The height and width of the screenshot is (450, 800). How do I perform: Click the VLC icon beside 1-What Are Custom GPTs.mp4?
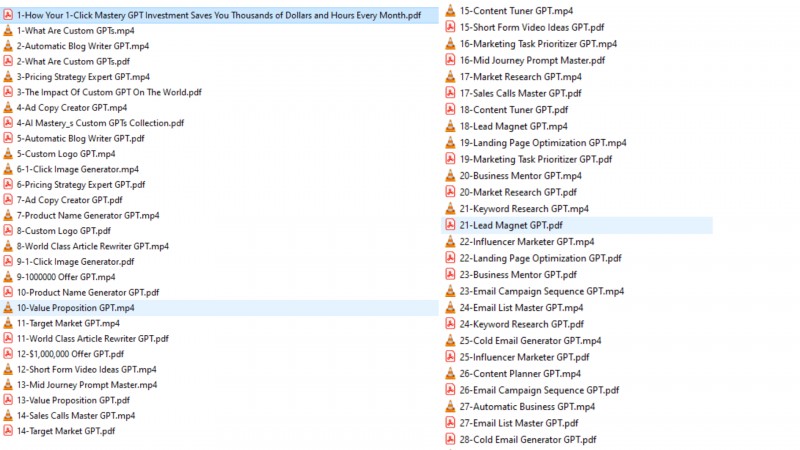pyautogui.click(x=8, y=31)
